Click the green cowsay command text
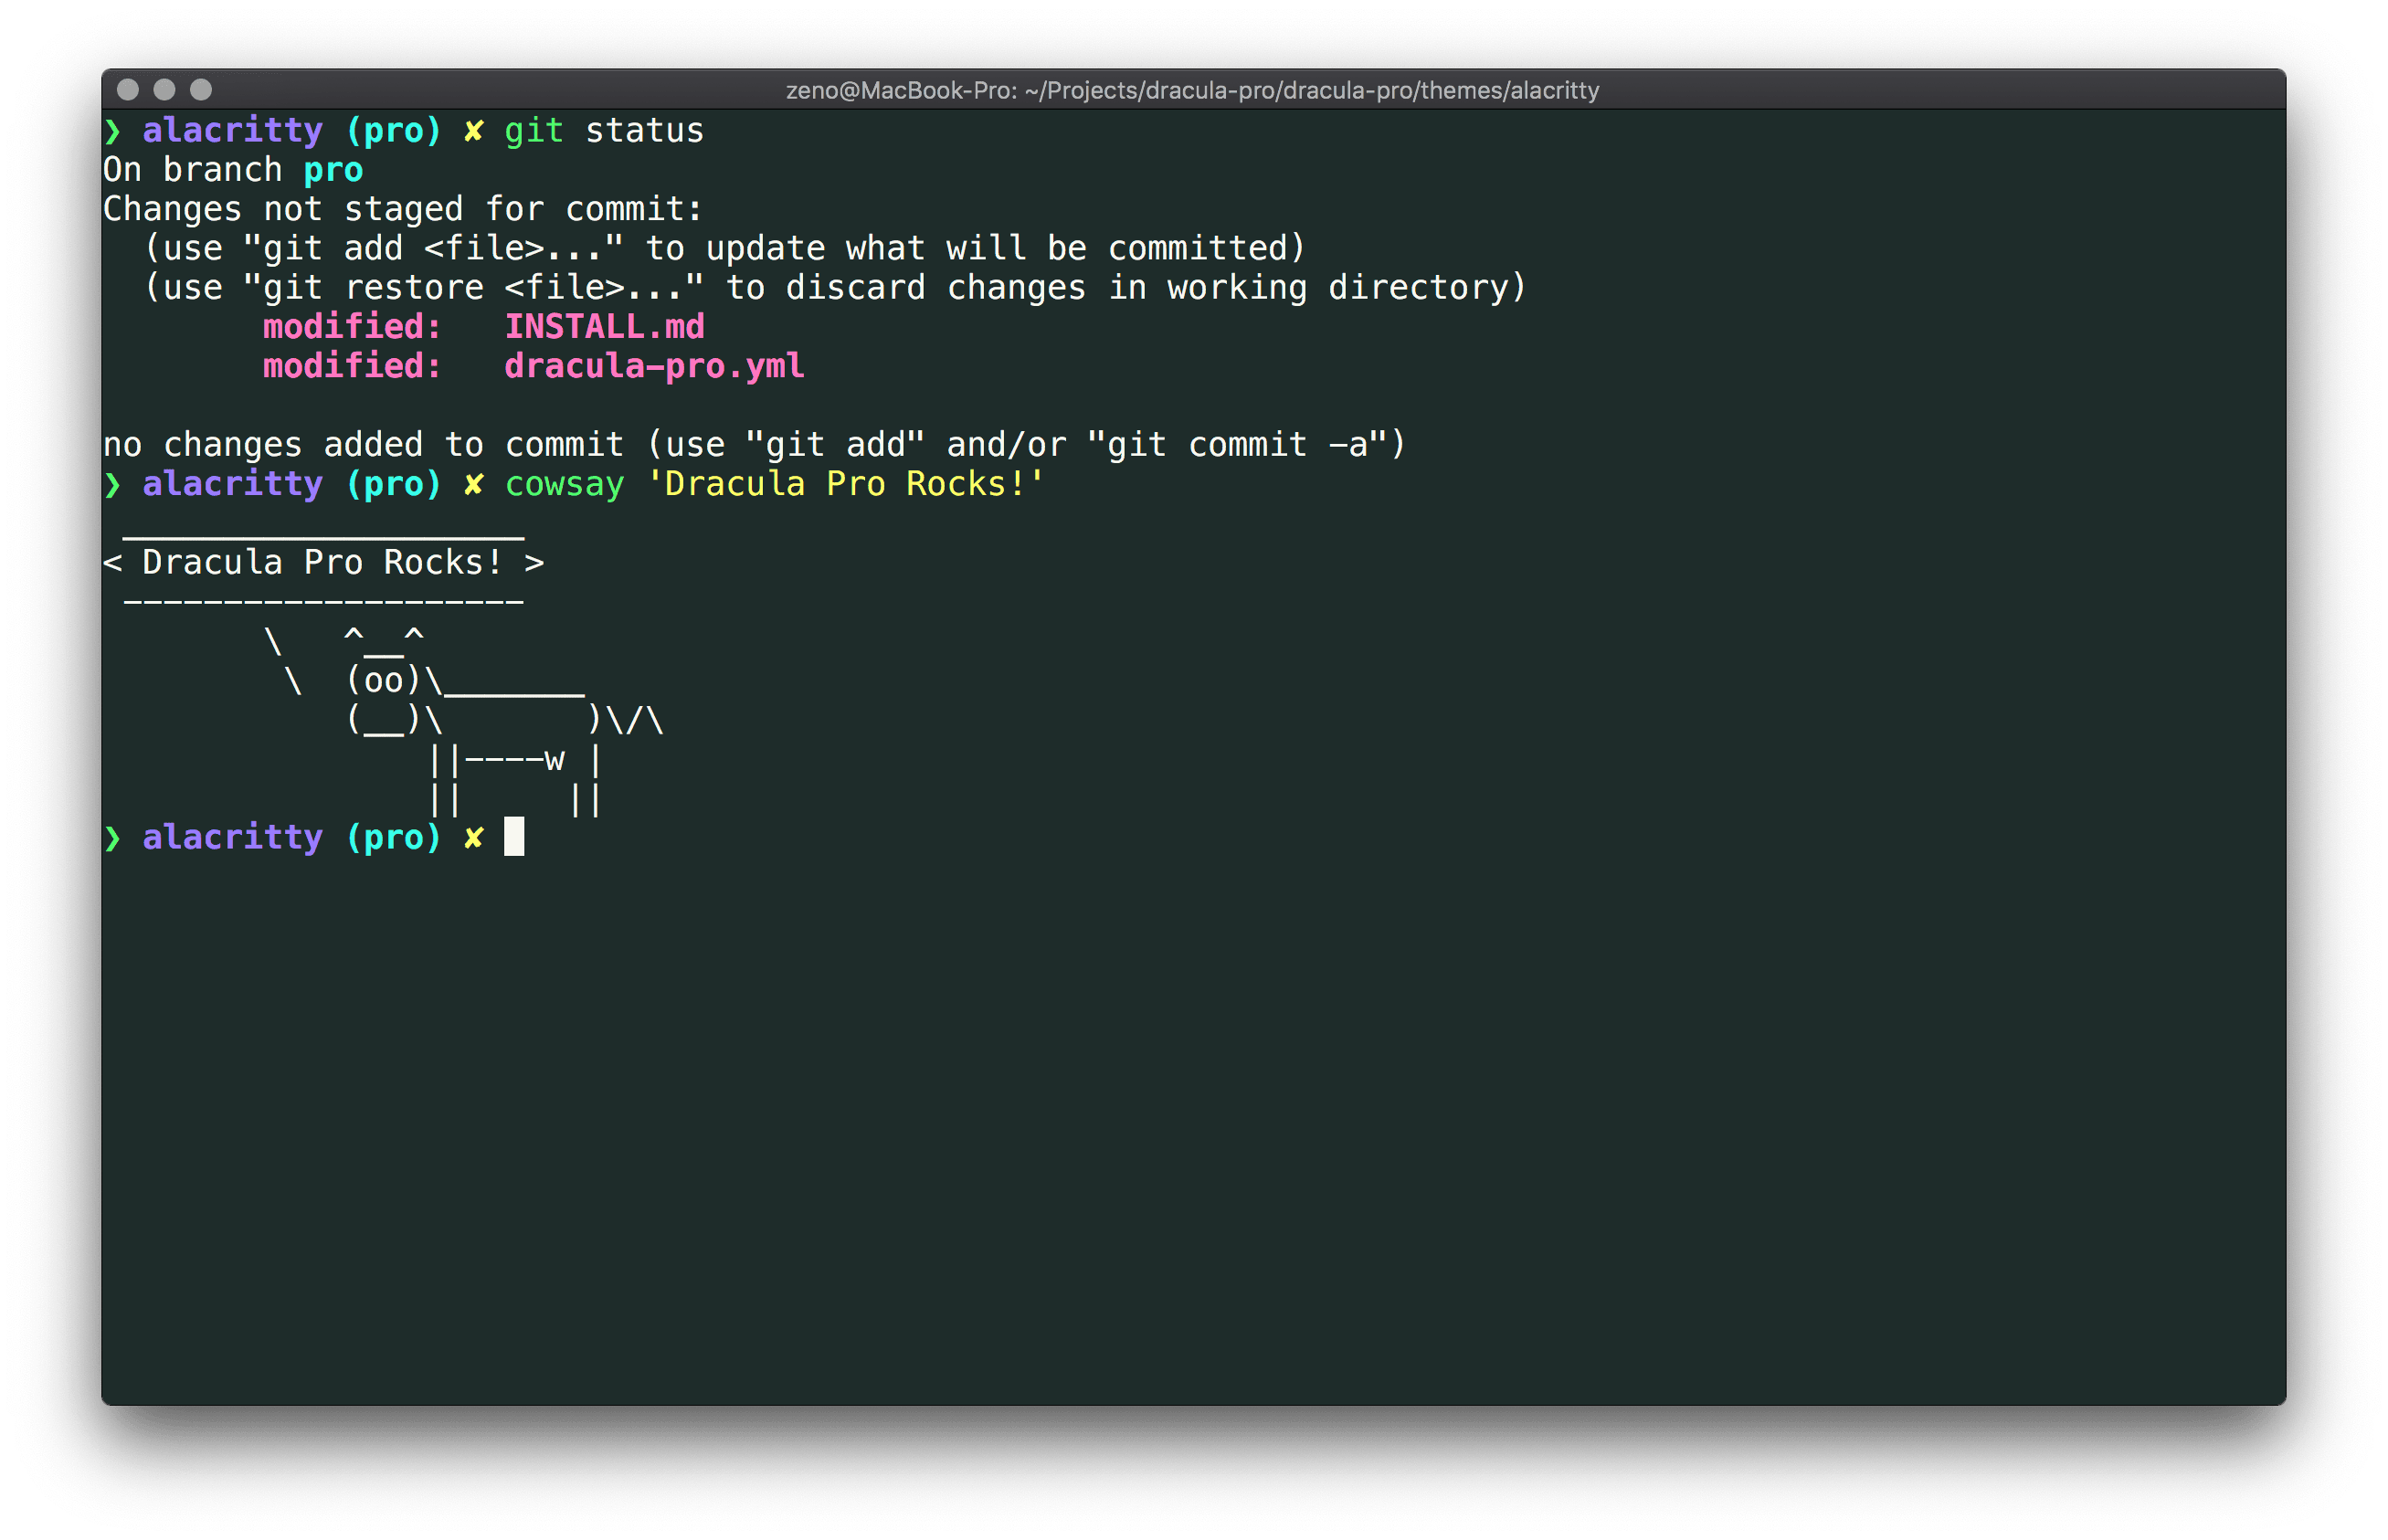The image size is (2388, 1540). coord(565,484)
